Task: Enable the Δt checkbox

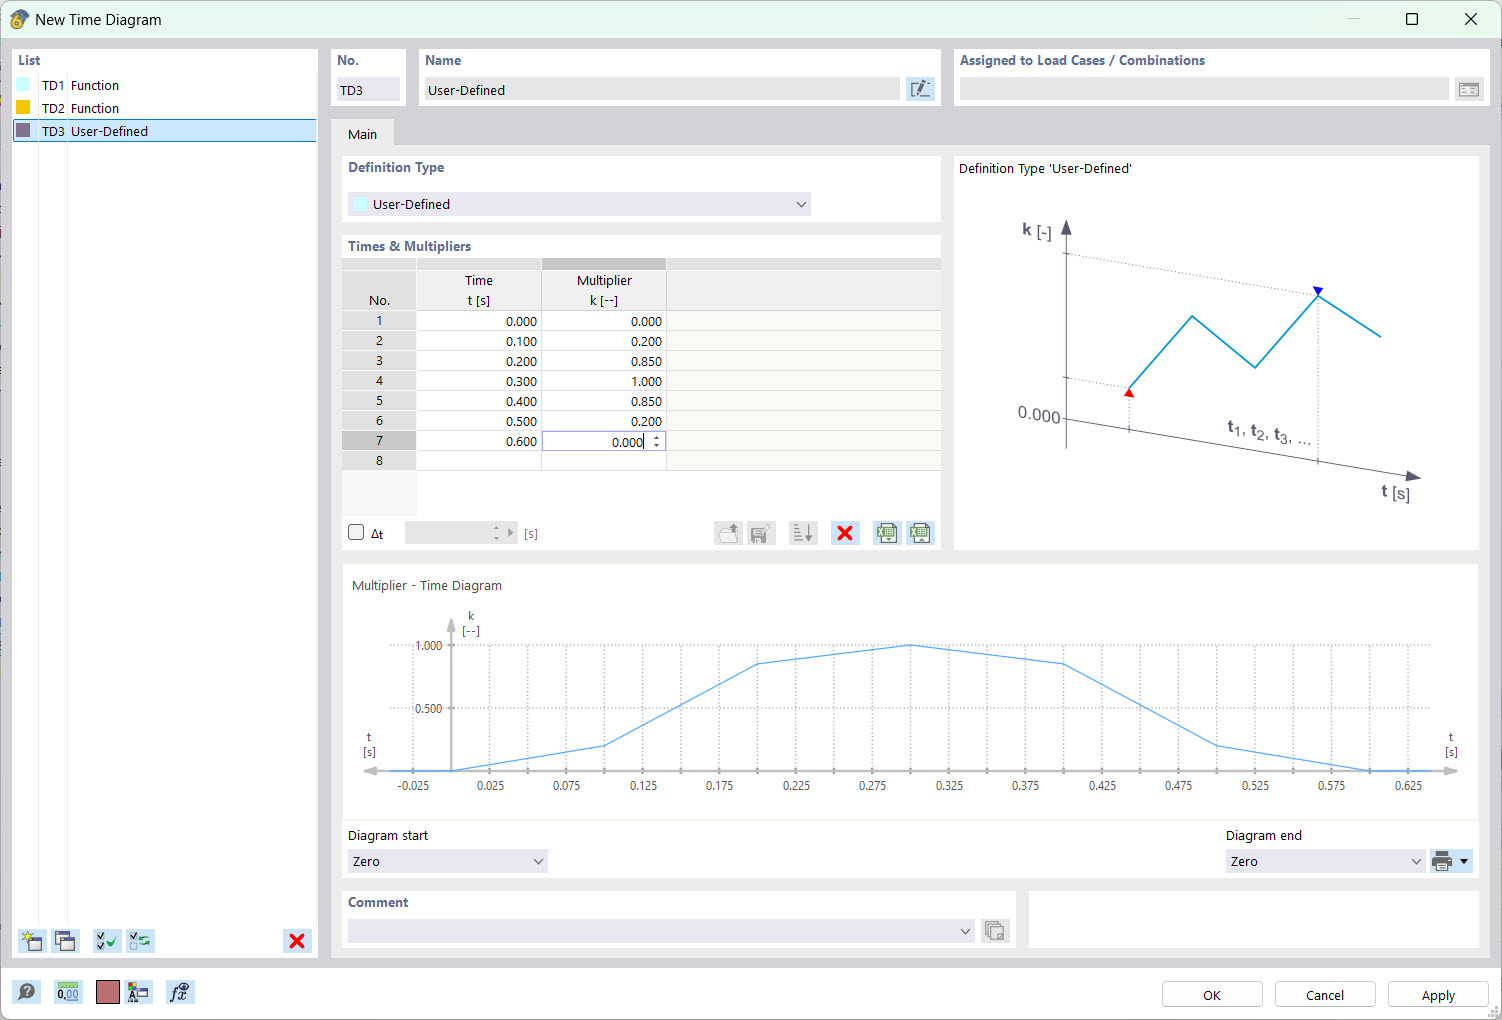Action: click(356, 532)
